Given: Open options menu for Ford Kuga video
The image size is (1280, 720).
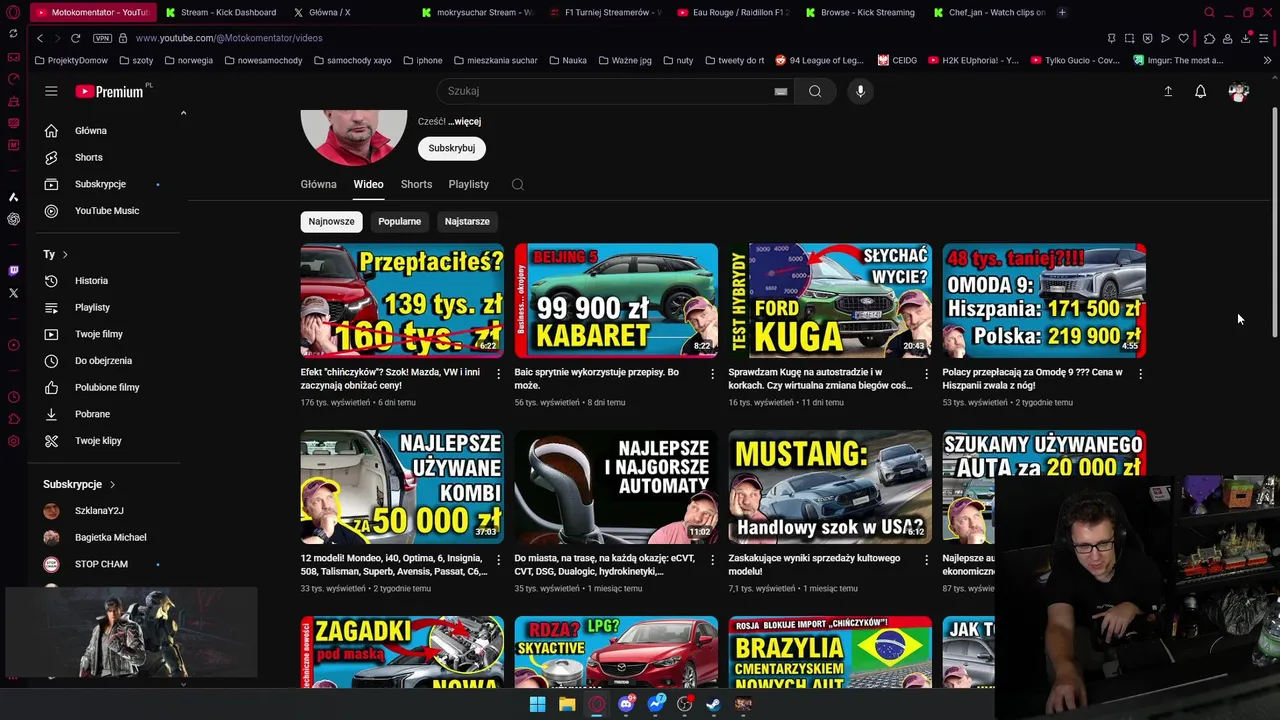Looking at the screenshot, I should tap(927, 374).
